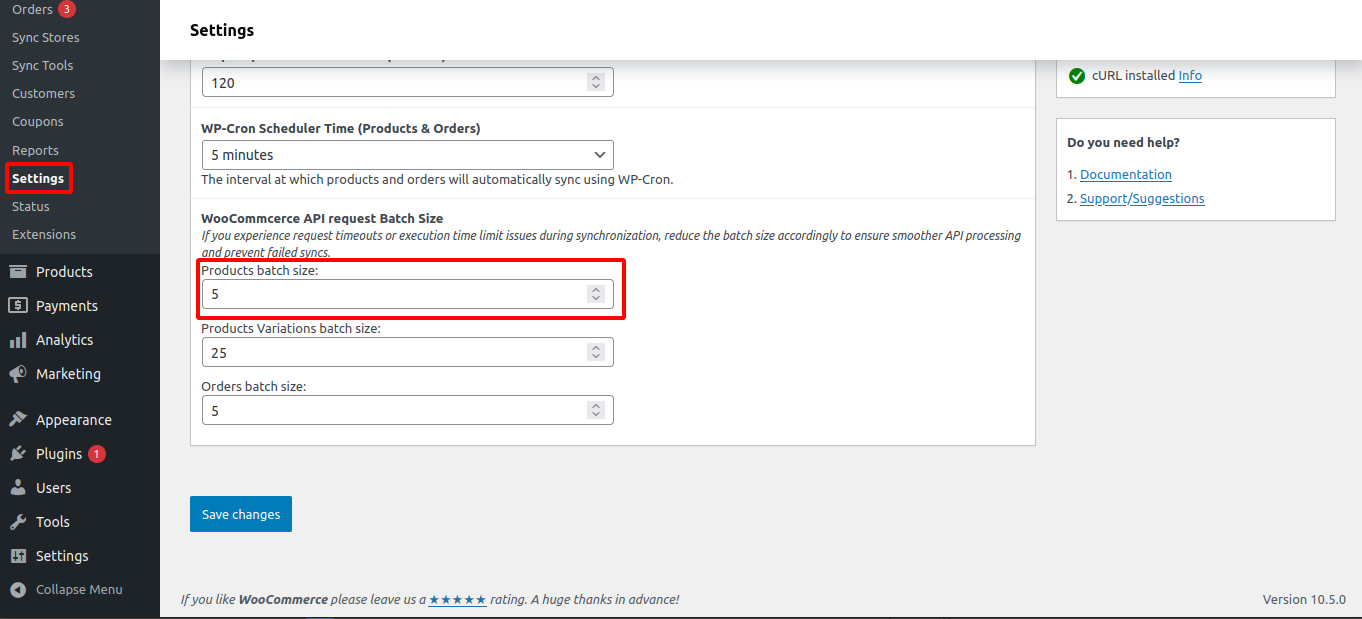Click the Appearance paintbrush icon
This screenshot has height=619, width=1362.
[x=18, y=420]
